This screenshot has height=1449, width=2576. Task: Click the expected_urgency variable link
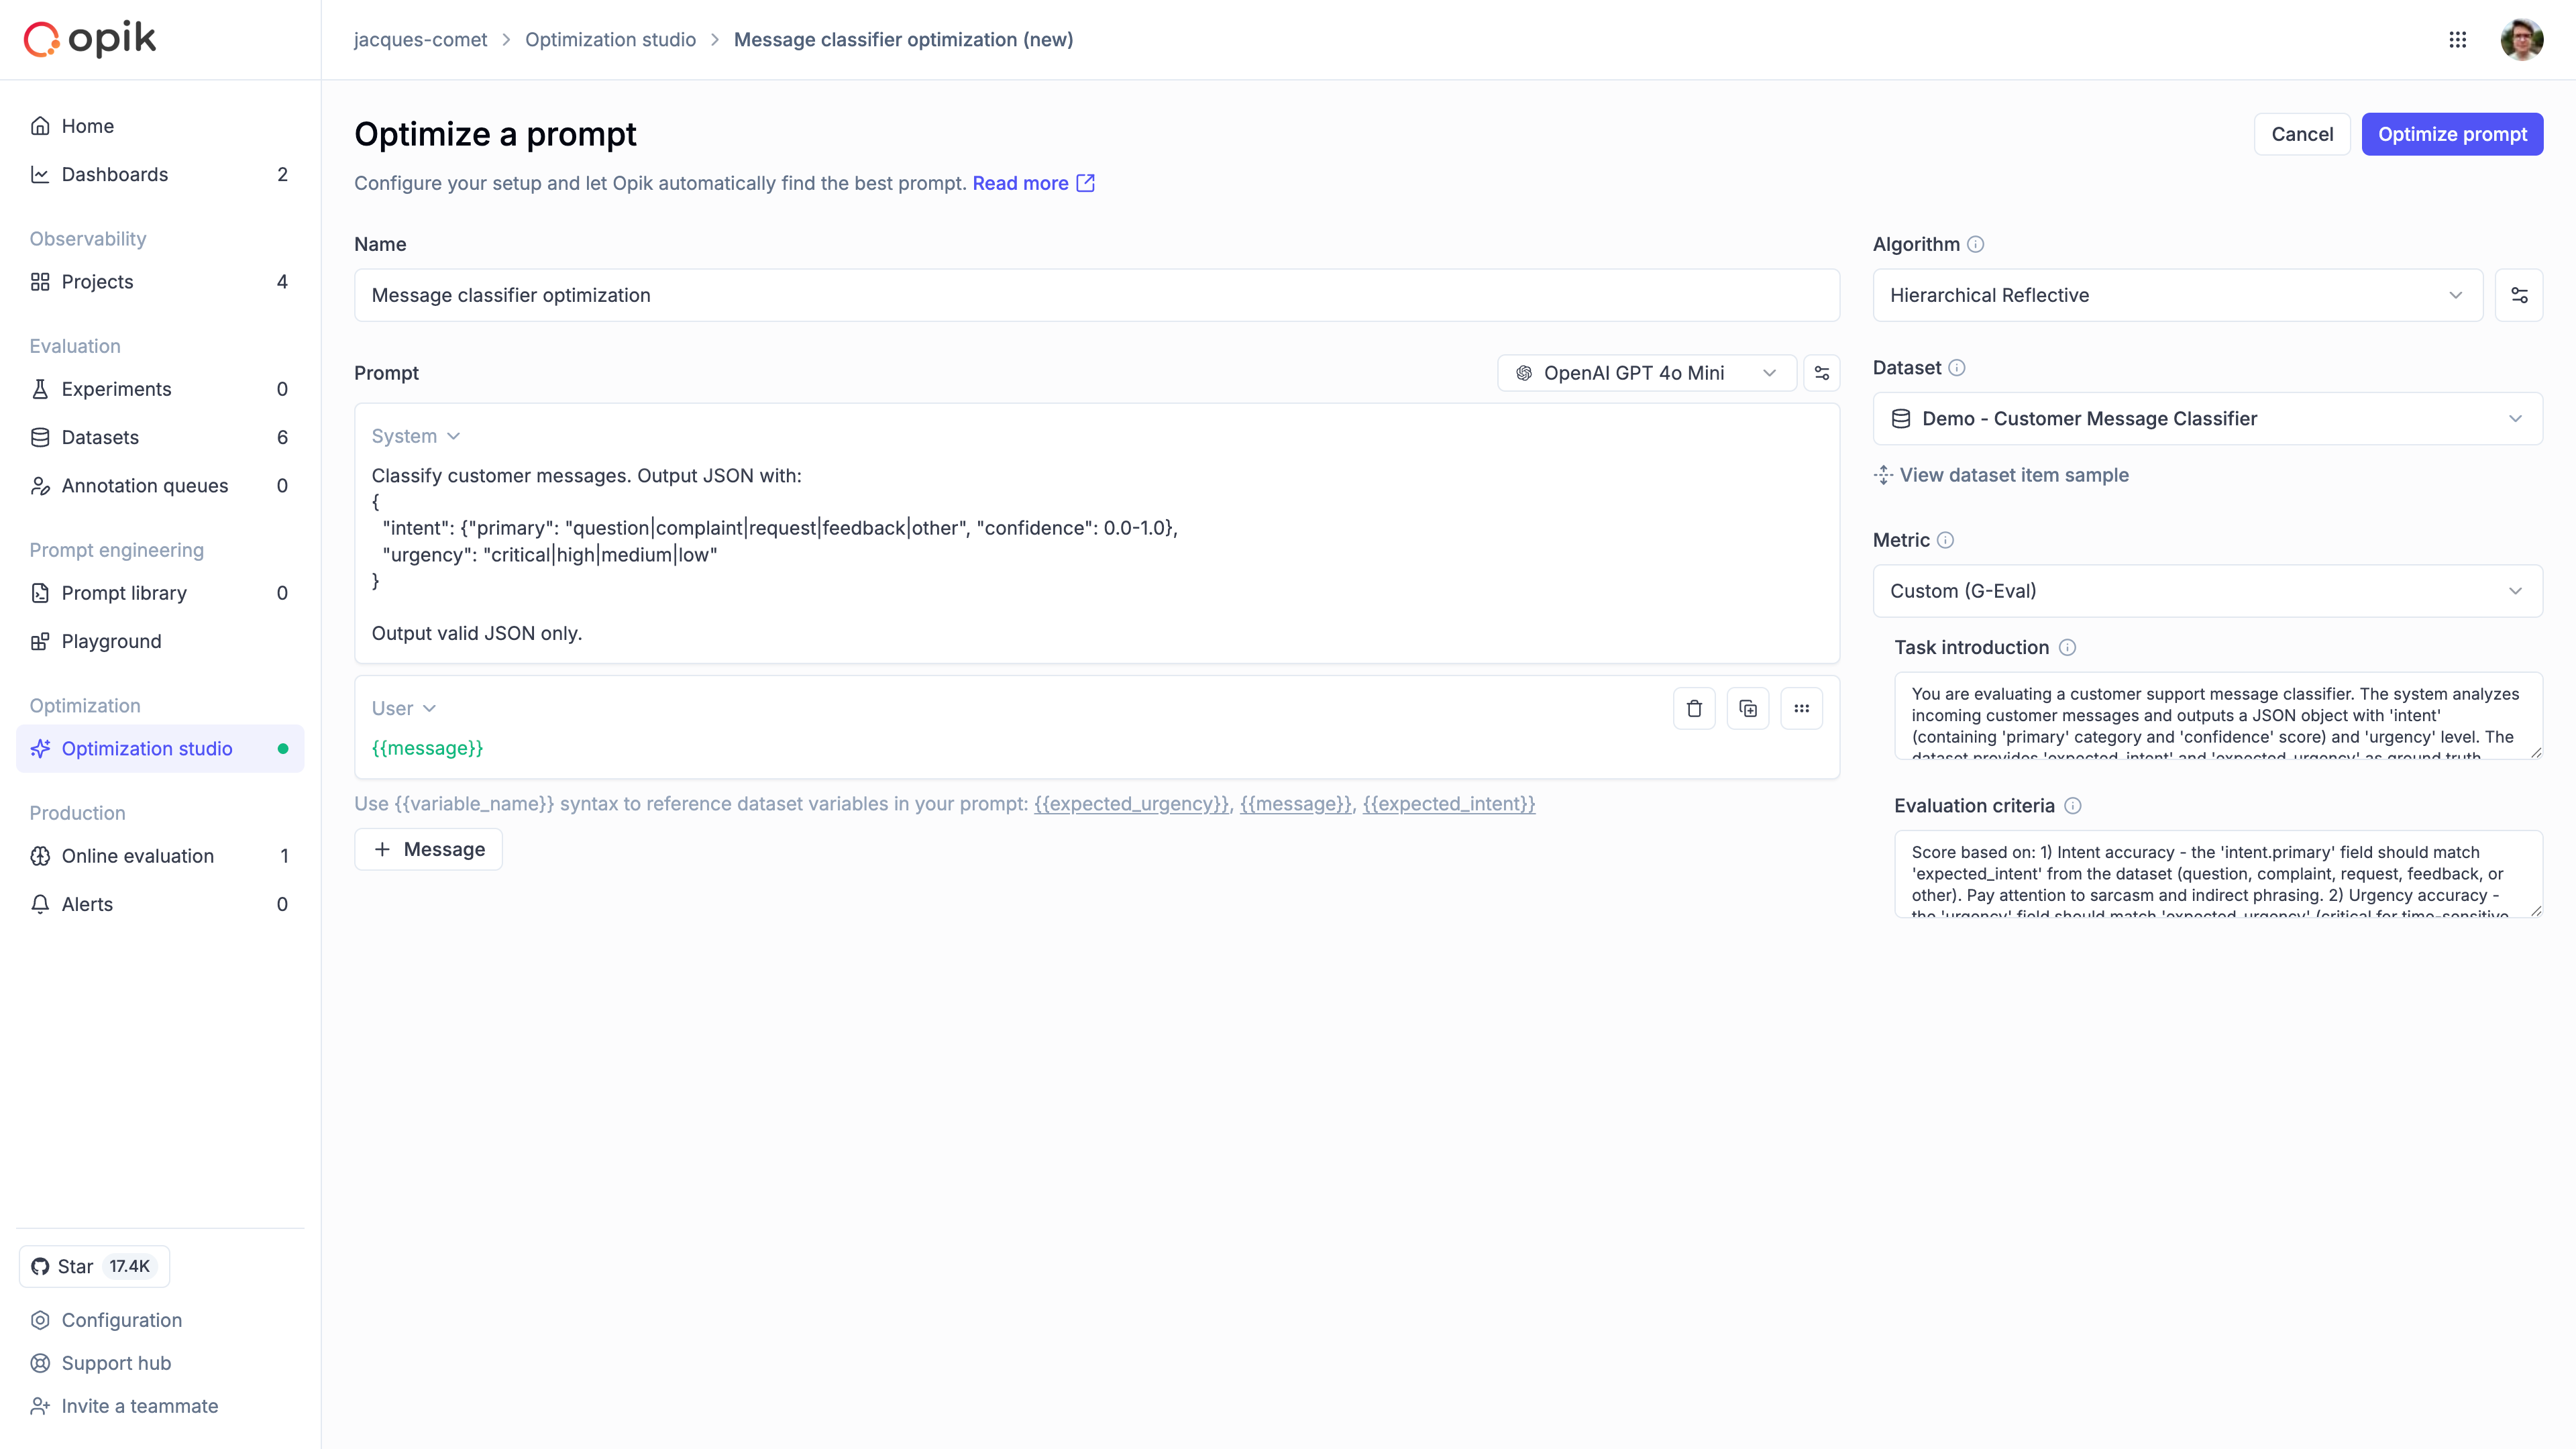(x=1130, y=803)
